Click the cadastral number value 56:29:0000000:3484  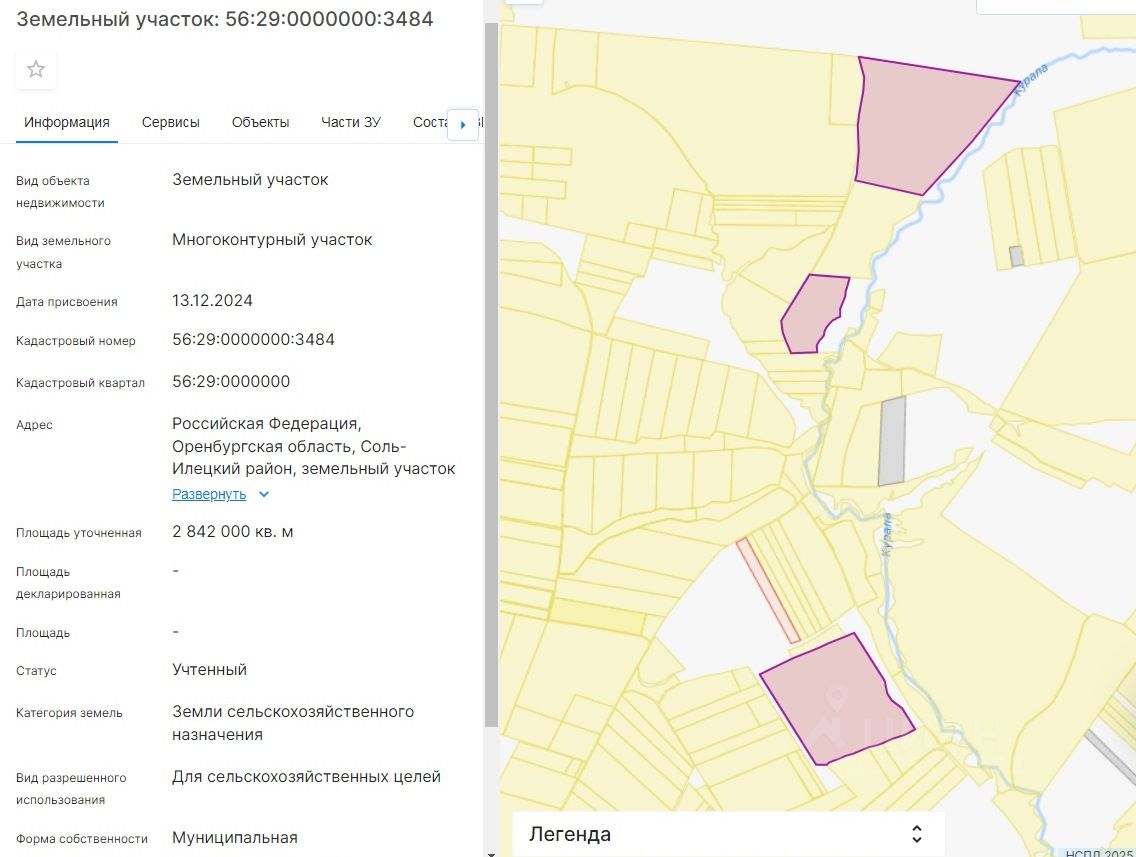click(x=254, y=339)
